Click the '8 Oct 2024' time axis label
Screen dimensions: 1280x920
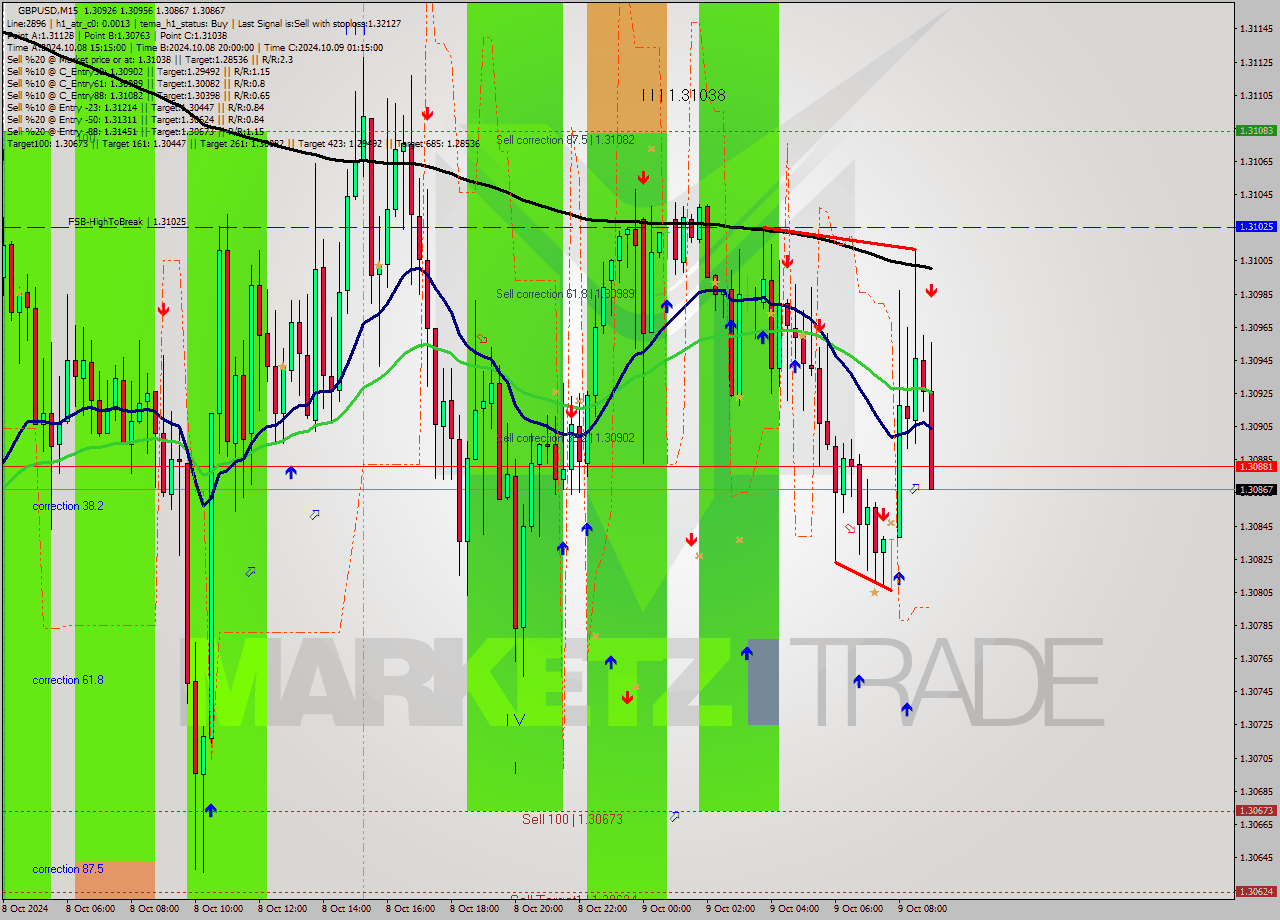click(x=25, y=909)
